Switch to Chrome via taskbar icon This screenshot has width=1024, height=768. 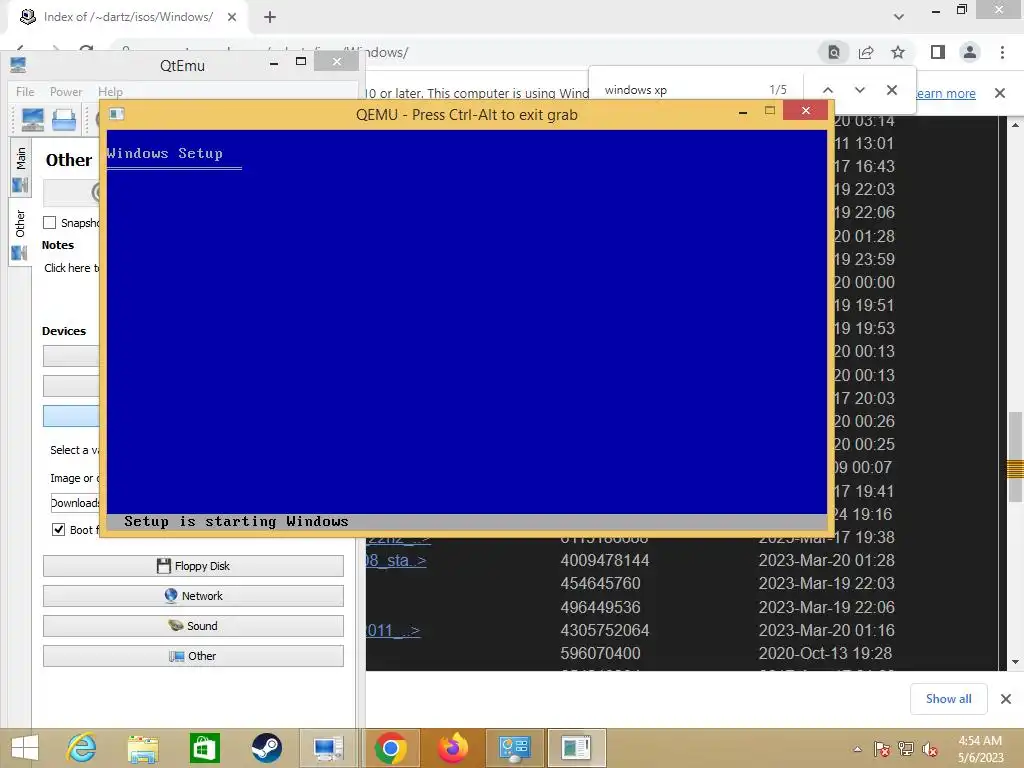point(391,748)
